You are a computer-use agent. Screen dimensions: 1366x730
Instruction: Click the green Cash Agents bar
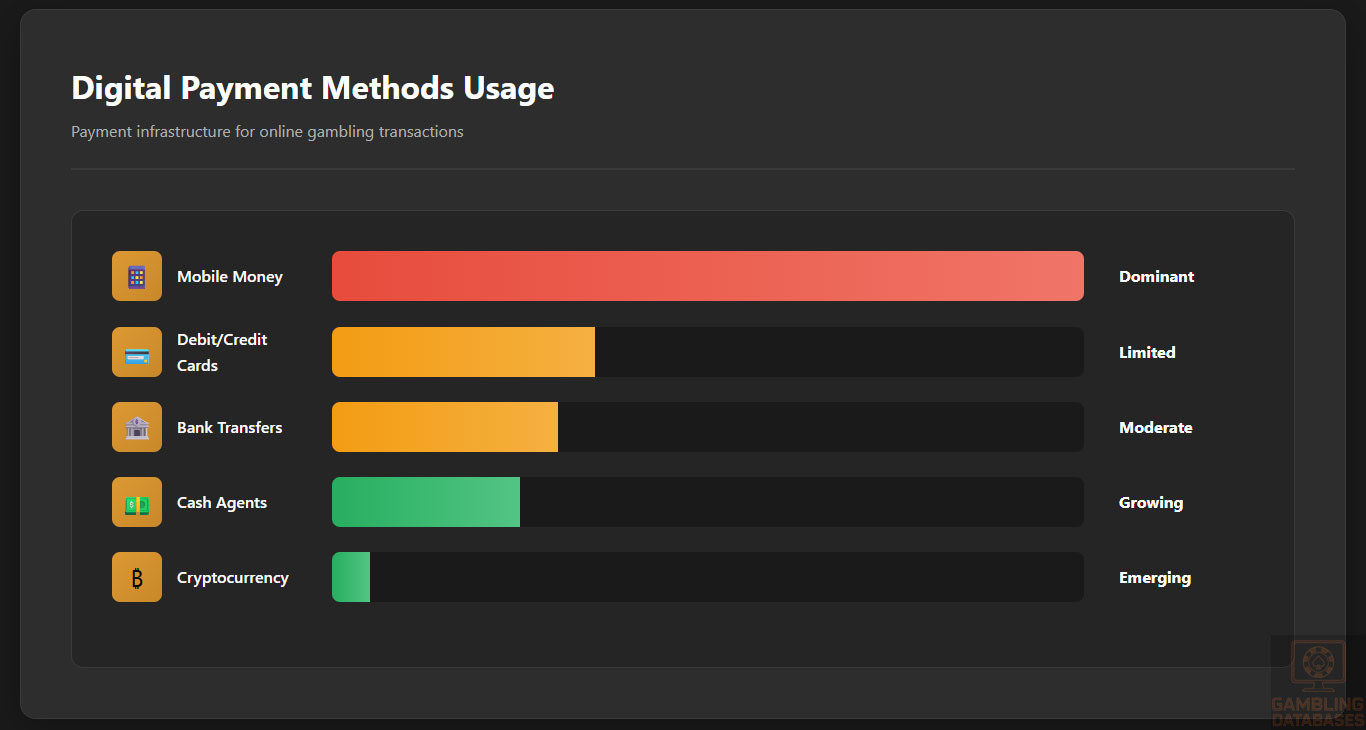click(425, 503)
